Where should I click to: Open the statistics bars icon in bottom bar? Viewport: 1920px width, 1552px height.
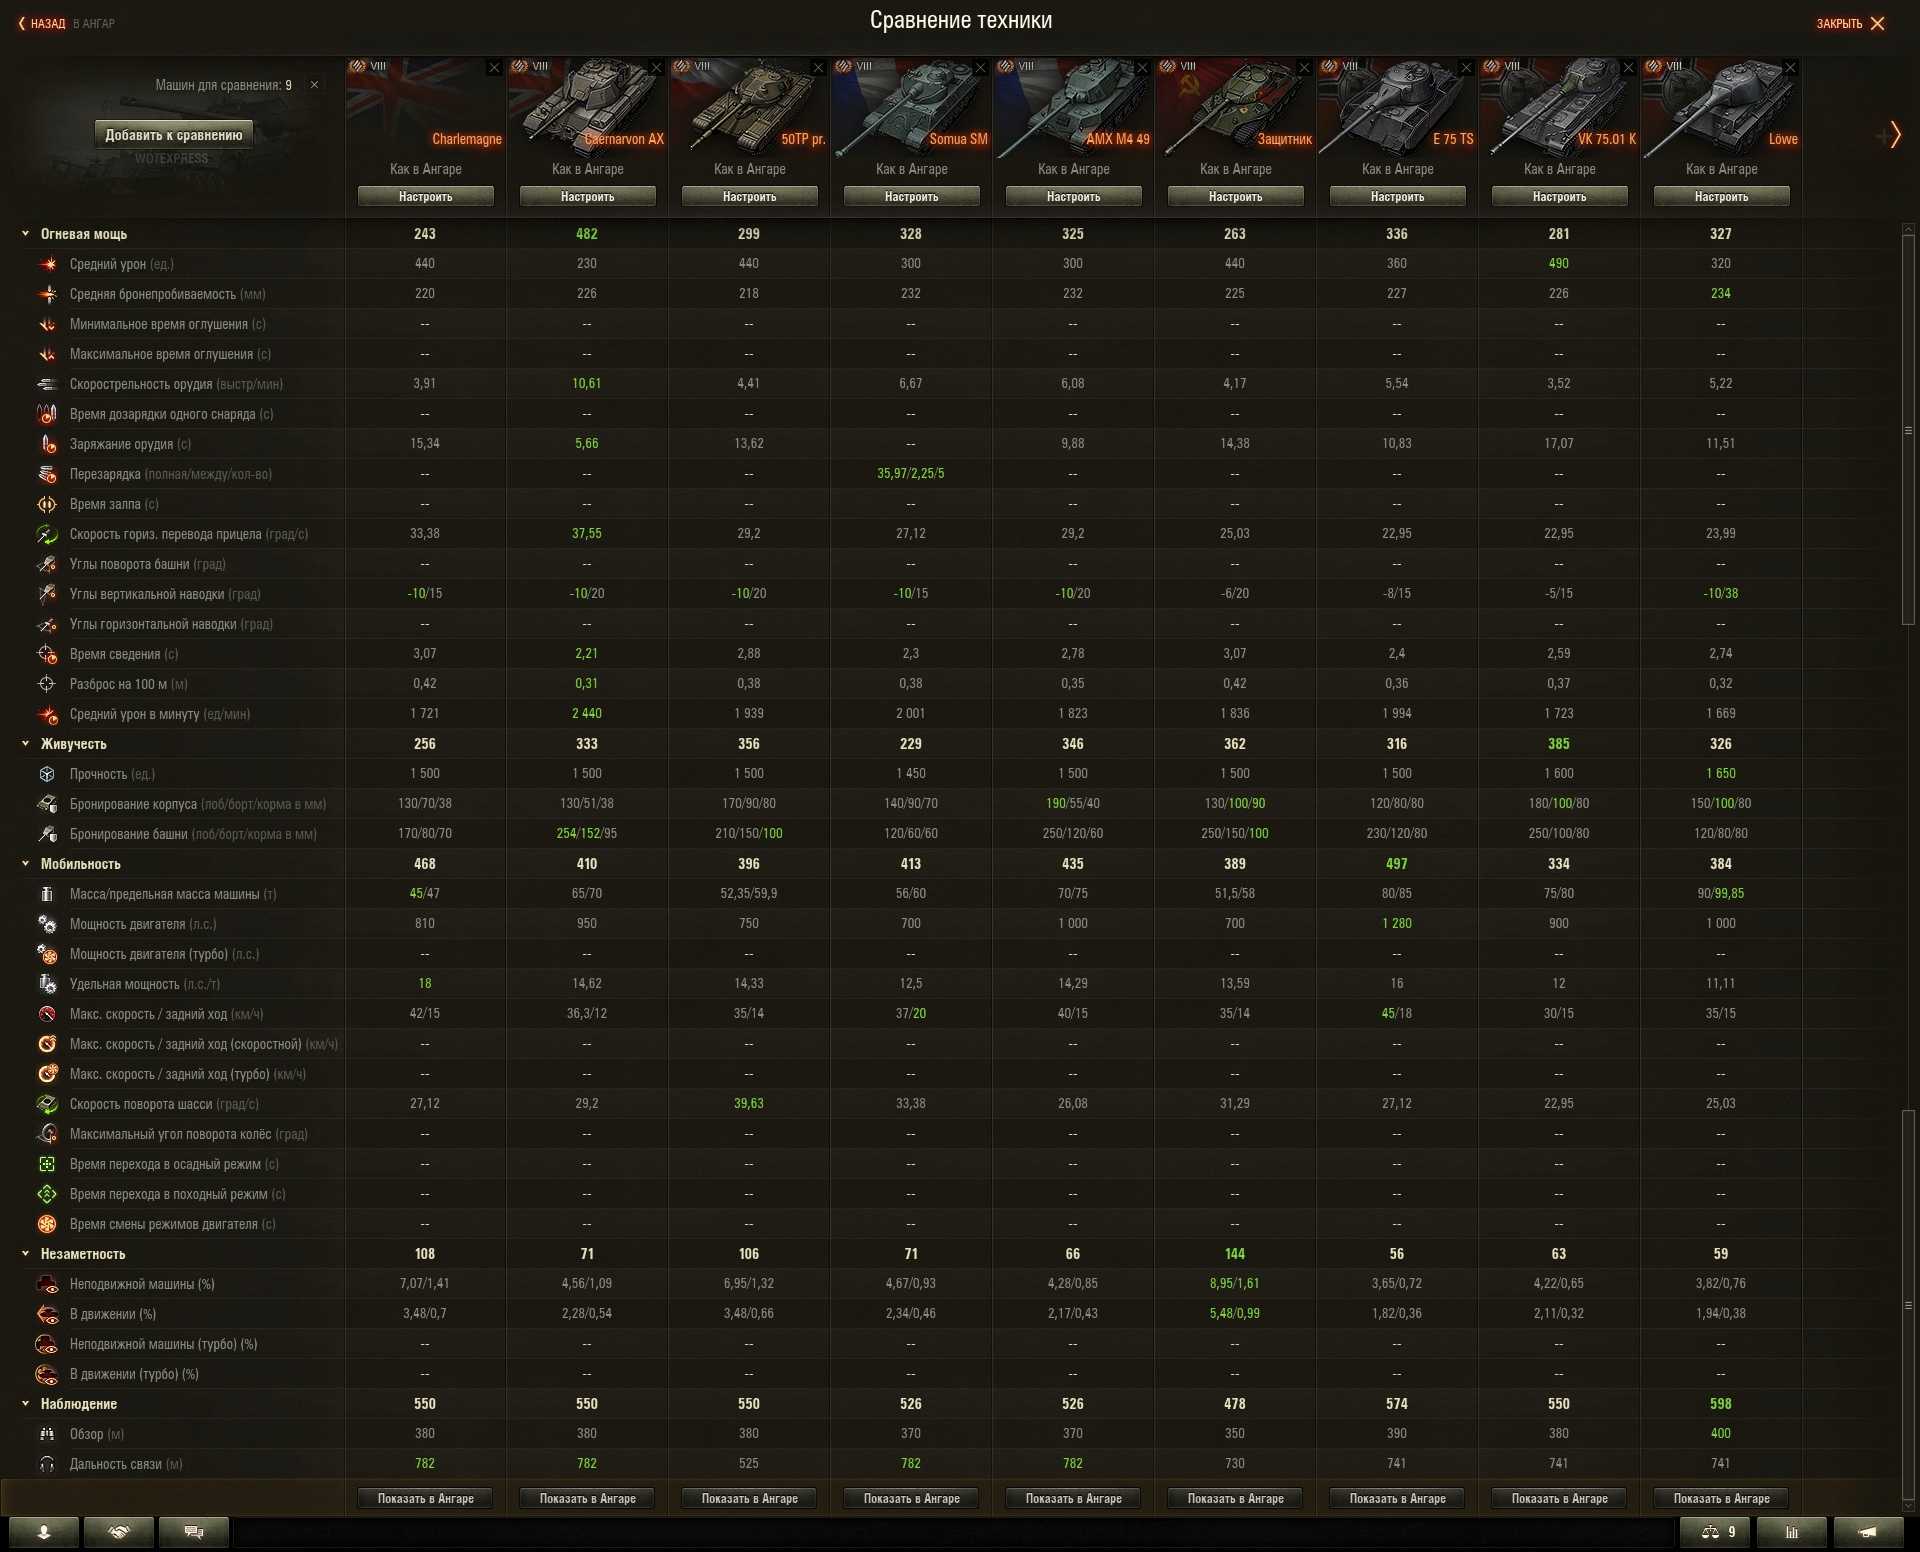(x=1792, y=1532)
